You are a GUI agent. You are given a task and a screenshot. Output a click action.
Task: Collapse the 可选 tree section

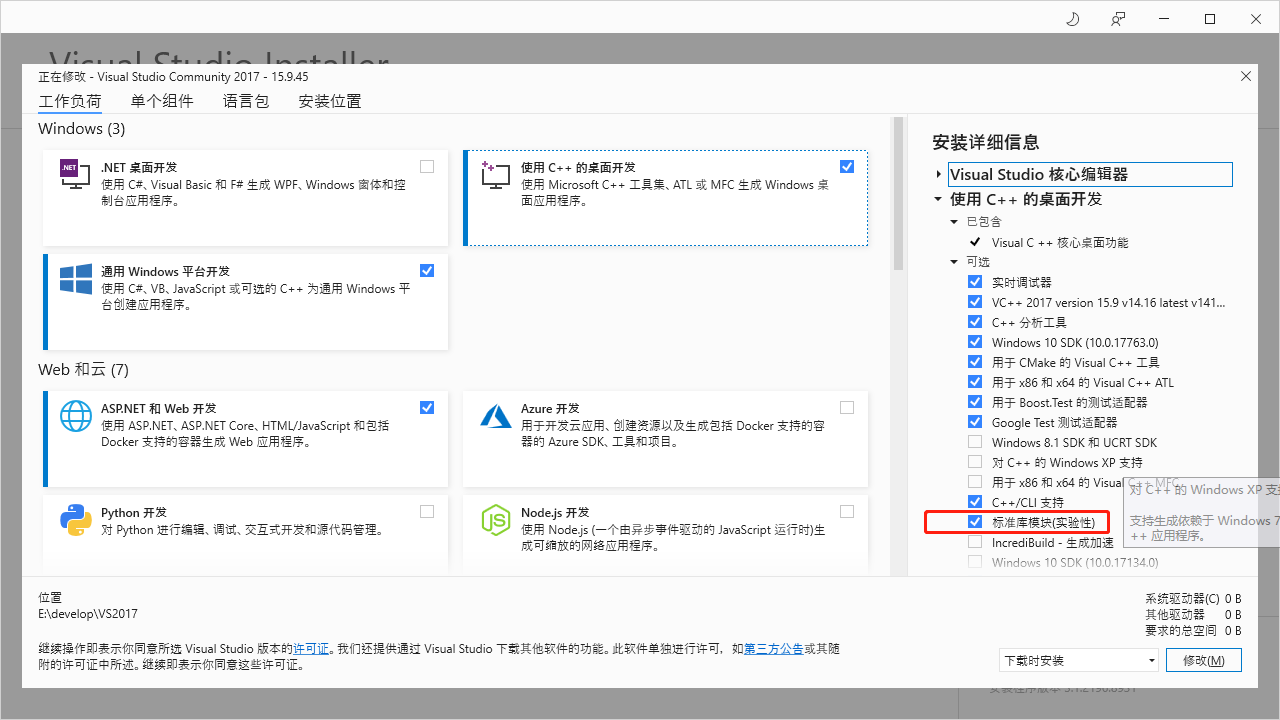[x=953, y=261]
